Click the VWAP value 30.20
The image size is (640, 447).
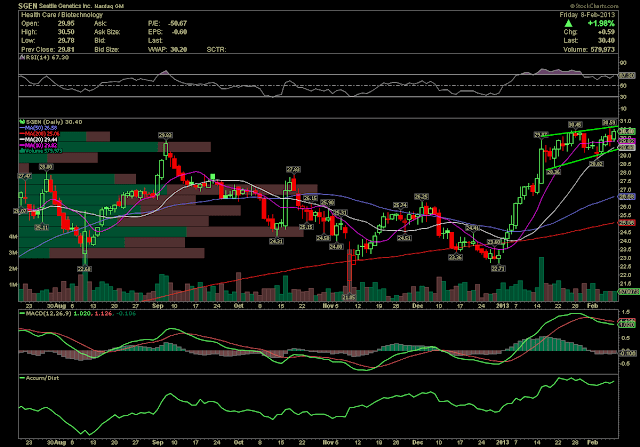pos(179,49)
